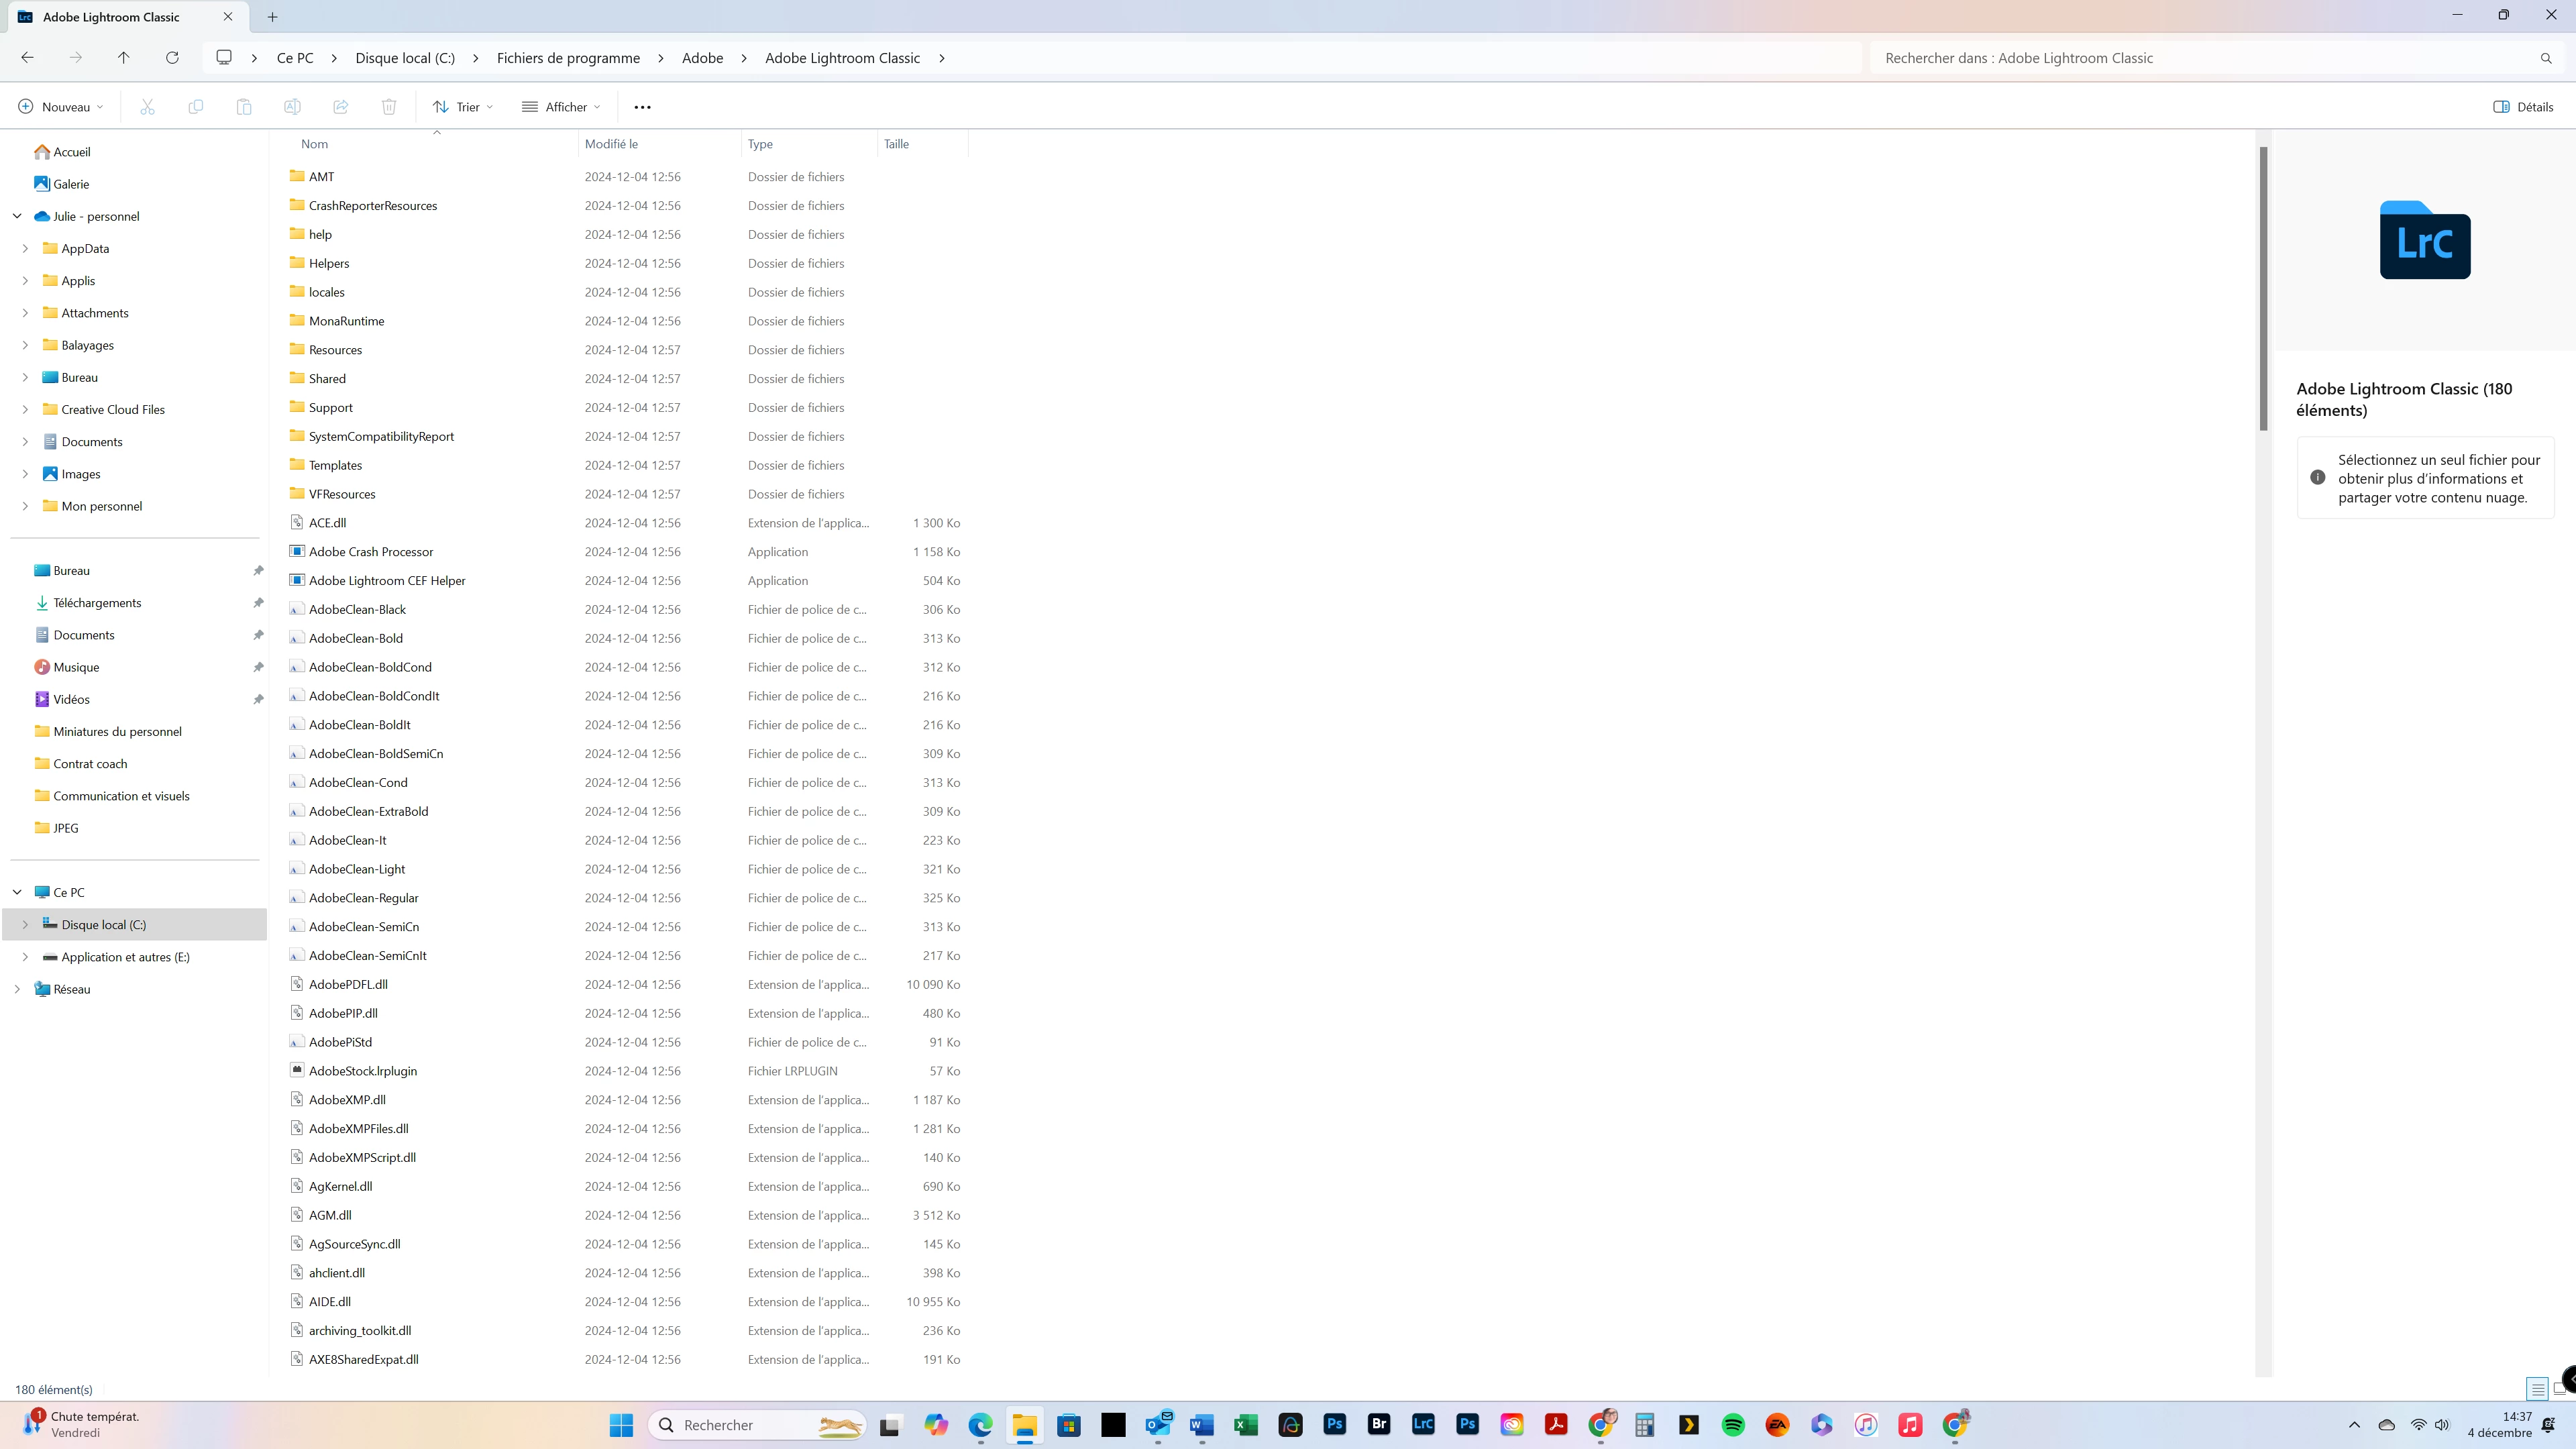Click the Delete trash icon in toolbar
2576x1449 pixels.
389,107
